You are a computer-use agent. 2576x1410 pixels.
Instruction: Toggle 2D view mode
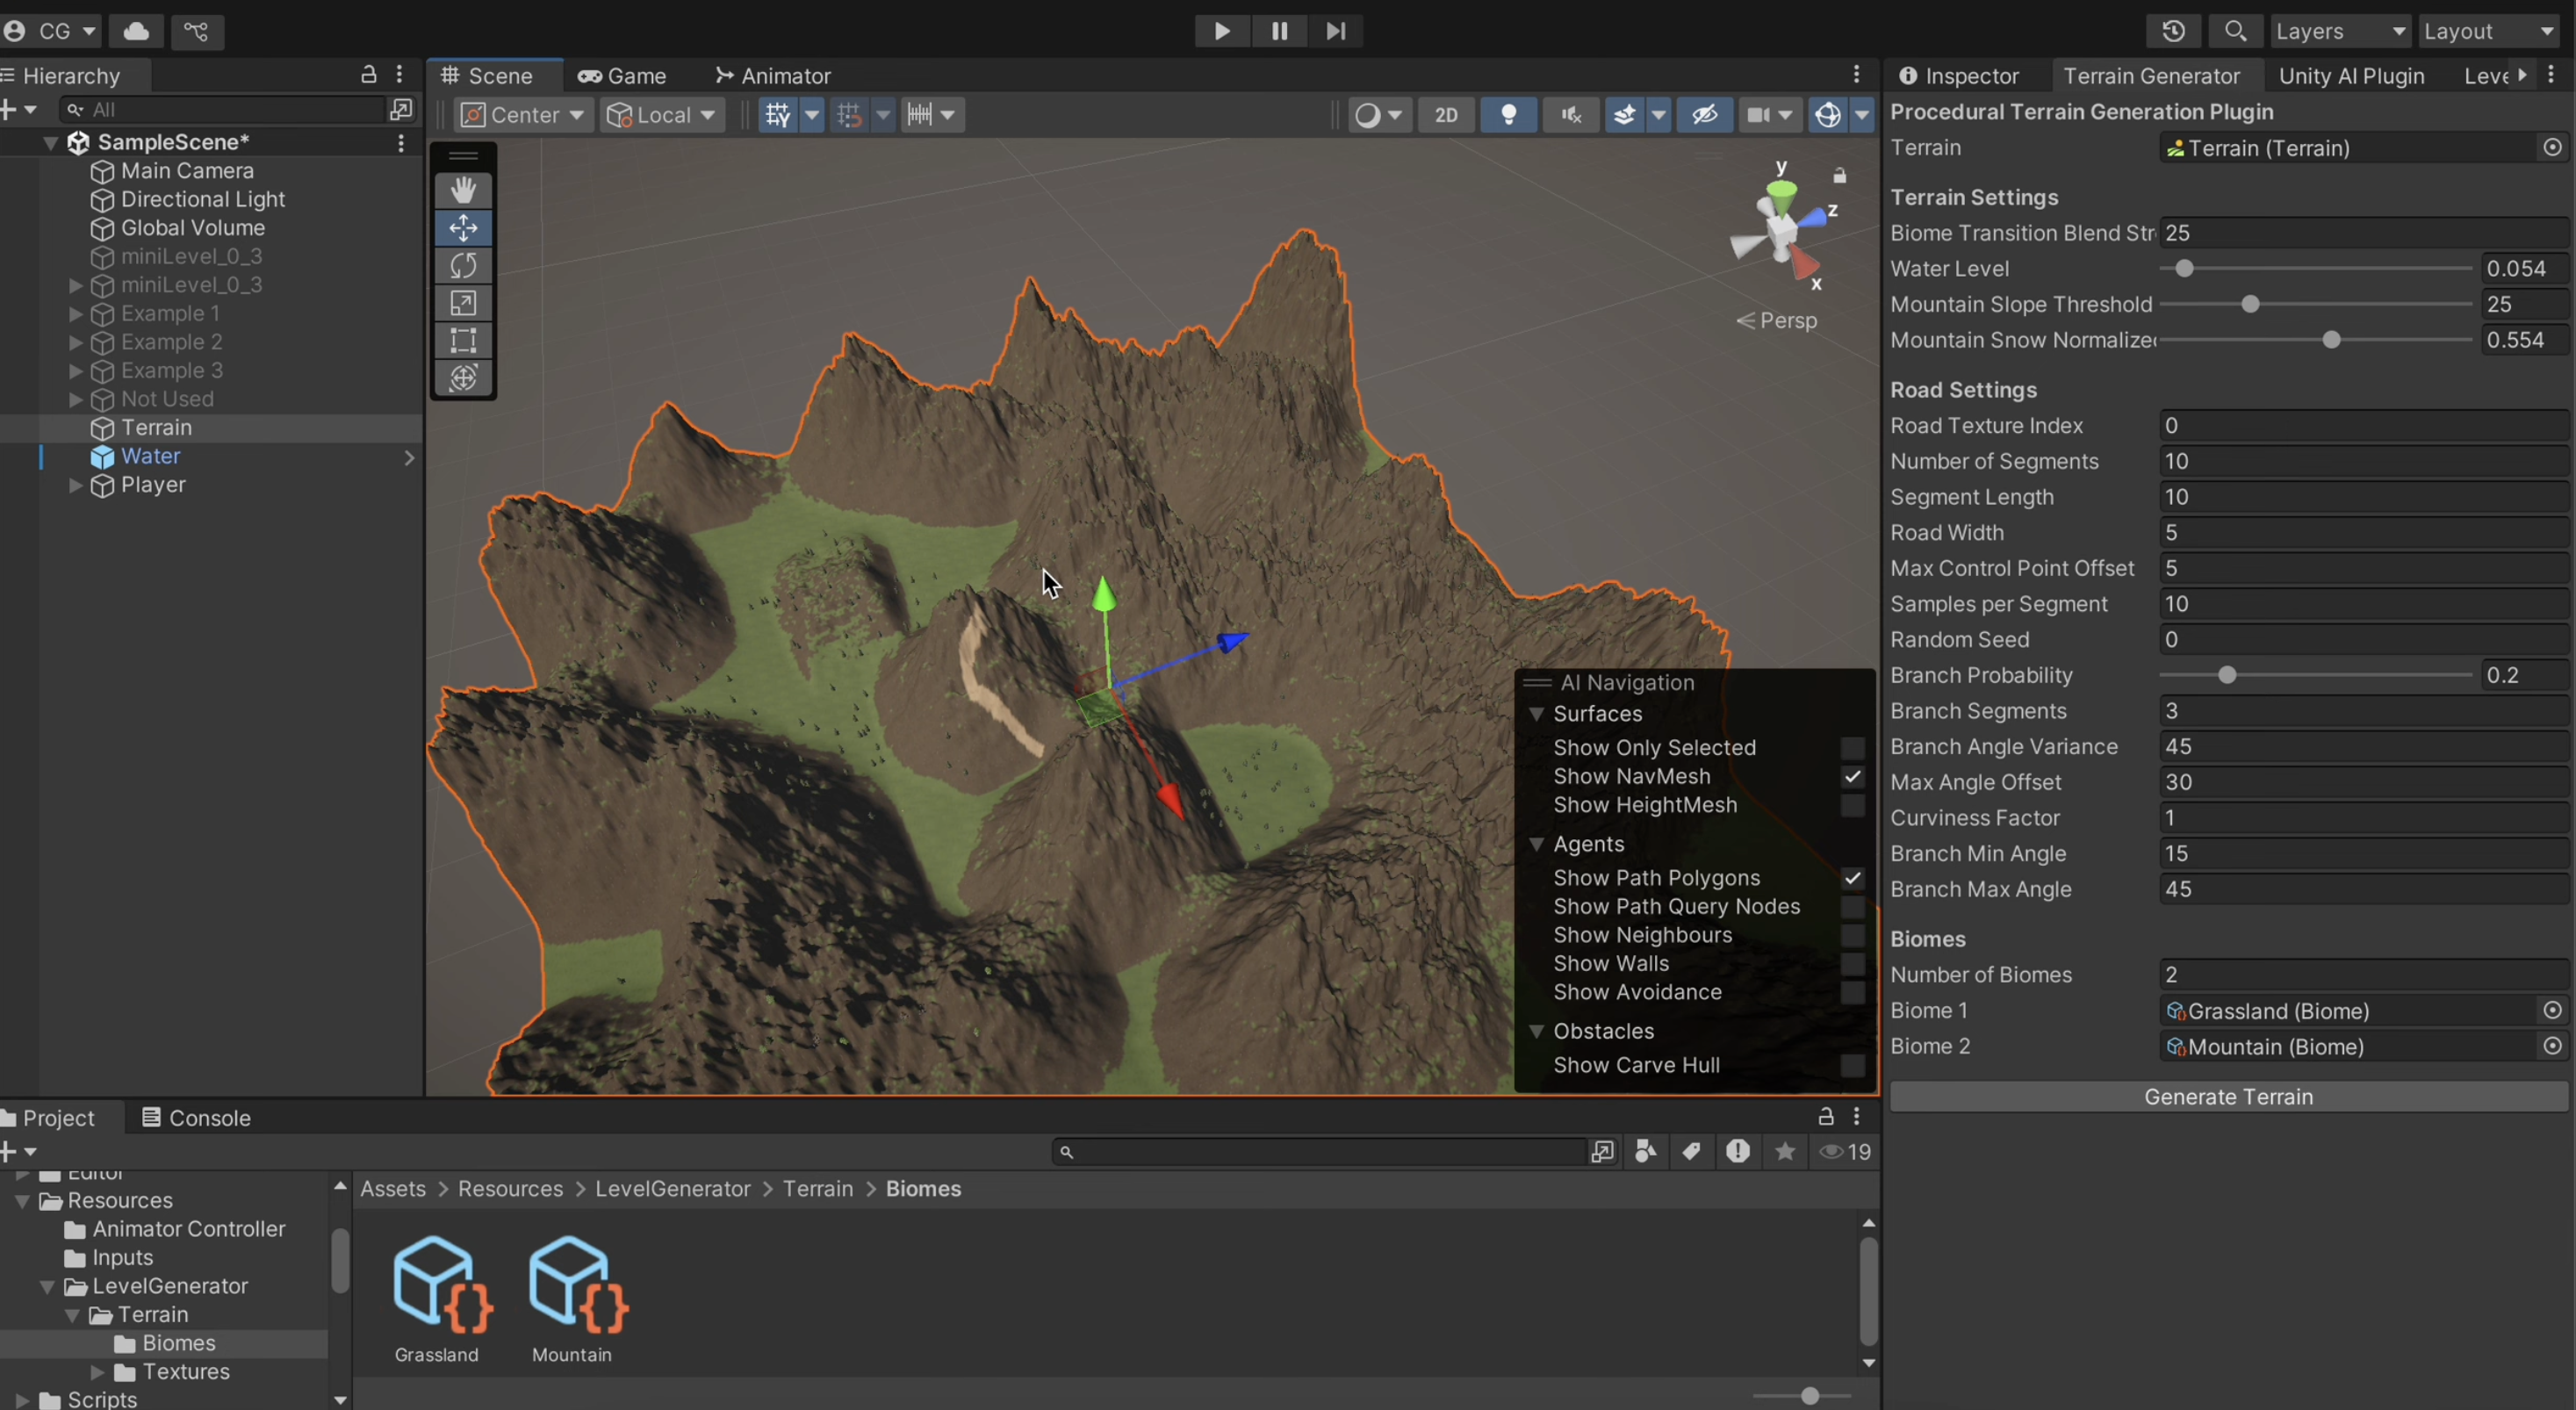click(x=1446, y=115)
